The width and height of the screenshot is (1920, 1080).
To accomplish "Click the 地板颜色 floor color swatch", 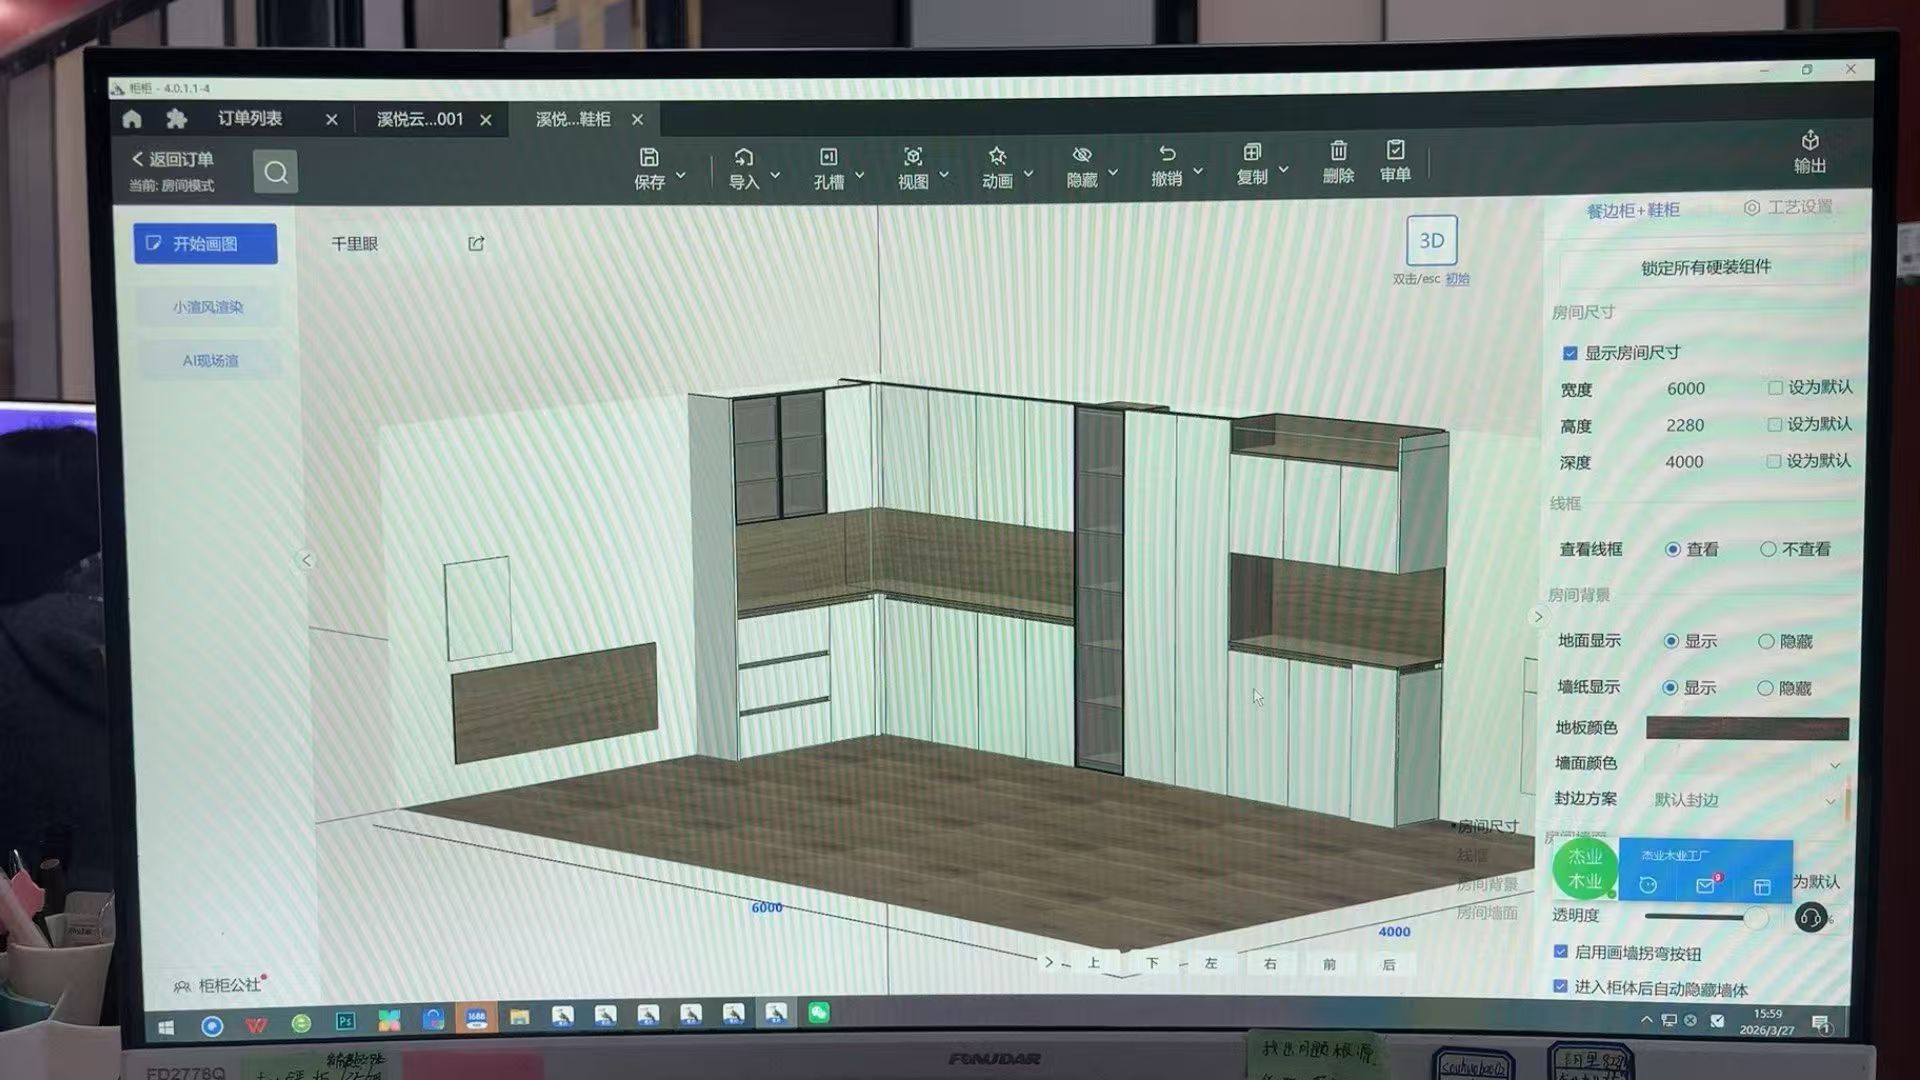I will 1746,728.
